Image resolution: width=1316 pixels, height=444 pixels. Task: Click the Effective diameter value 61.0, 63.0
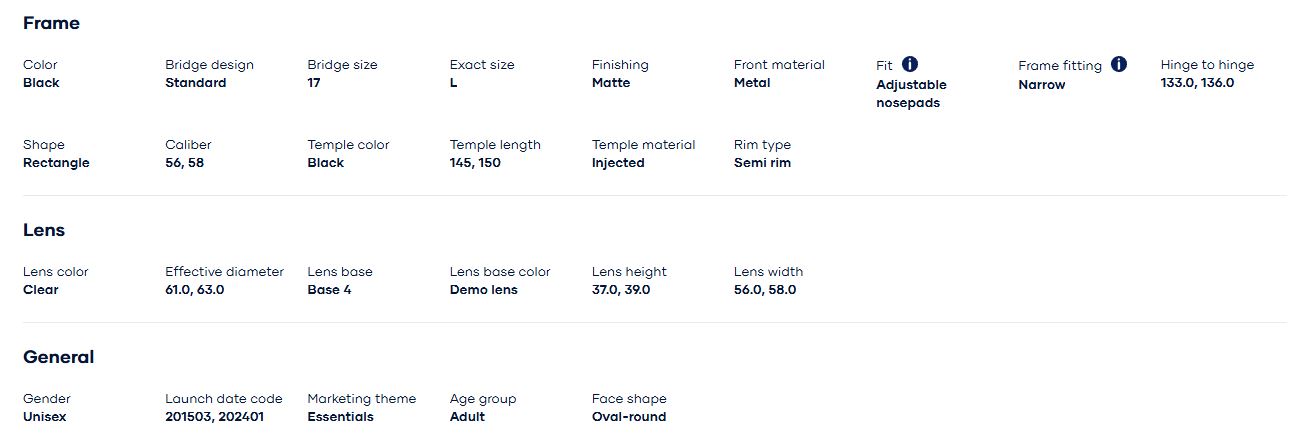click(194, 290)
